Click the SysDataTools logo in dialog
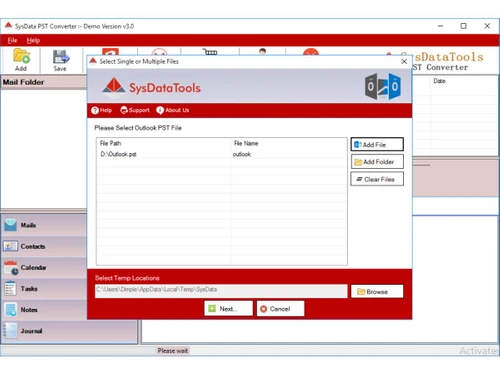Viewport: 500px width, 375px height. pos(152,88)
